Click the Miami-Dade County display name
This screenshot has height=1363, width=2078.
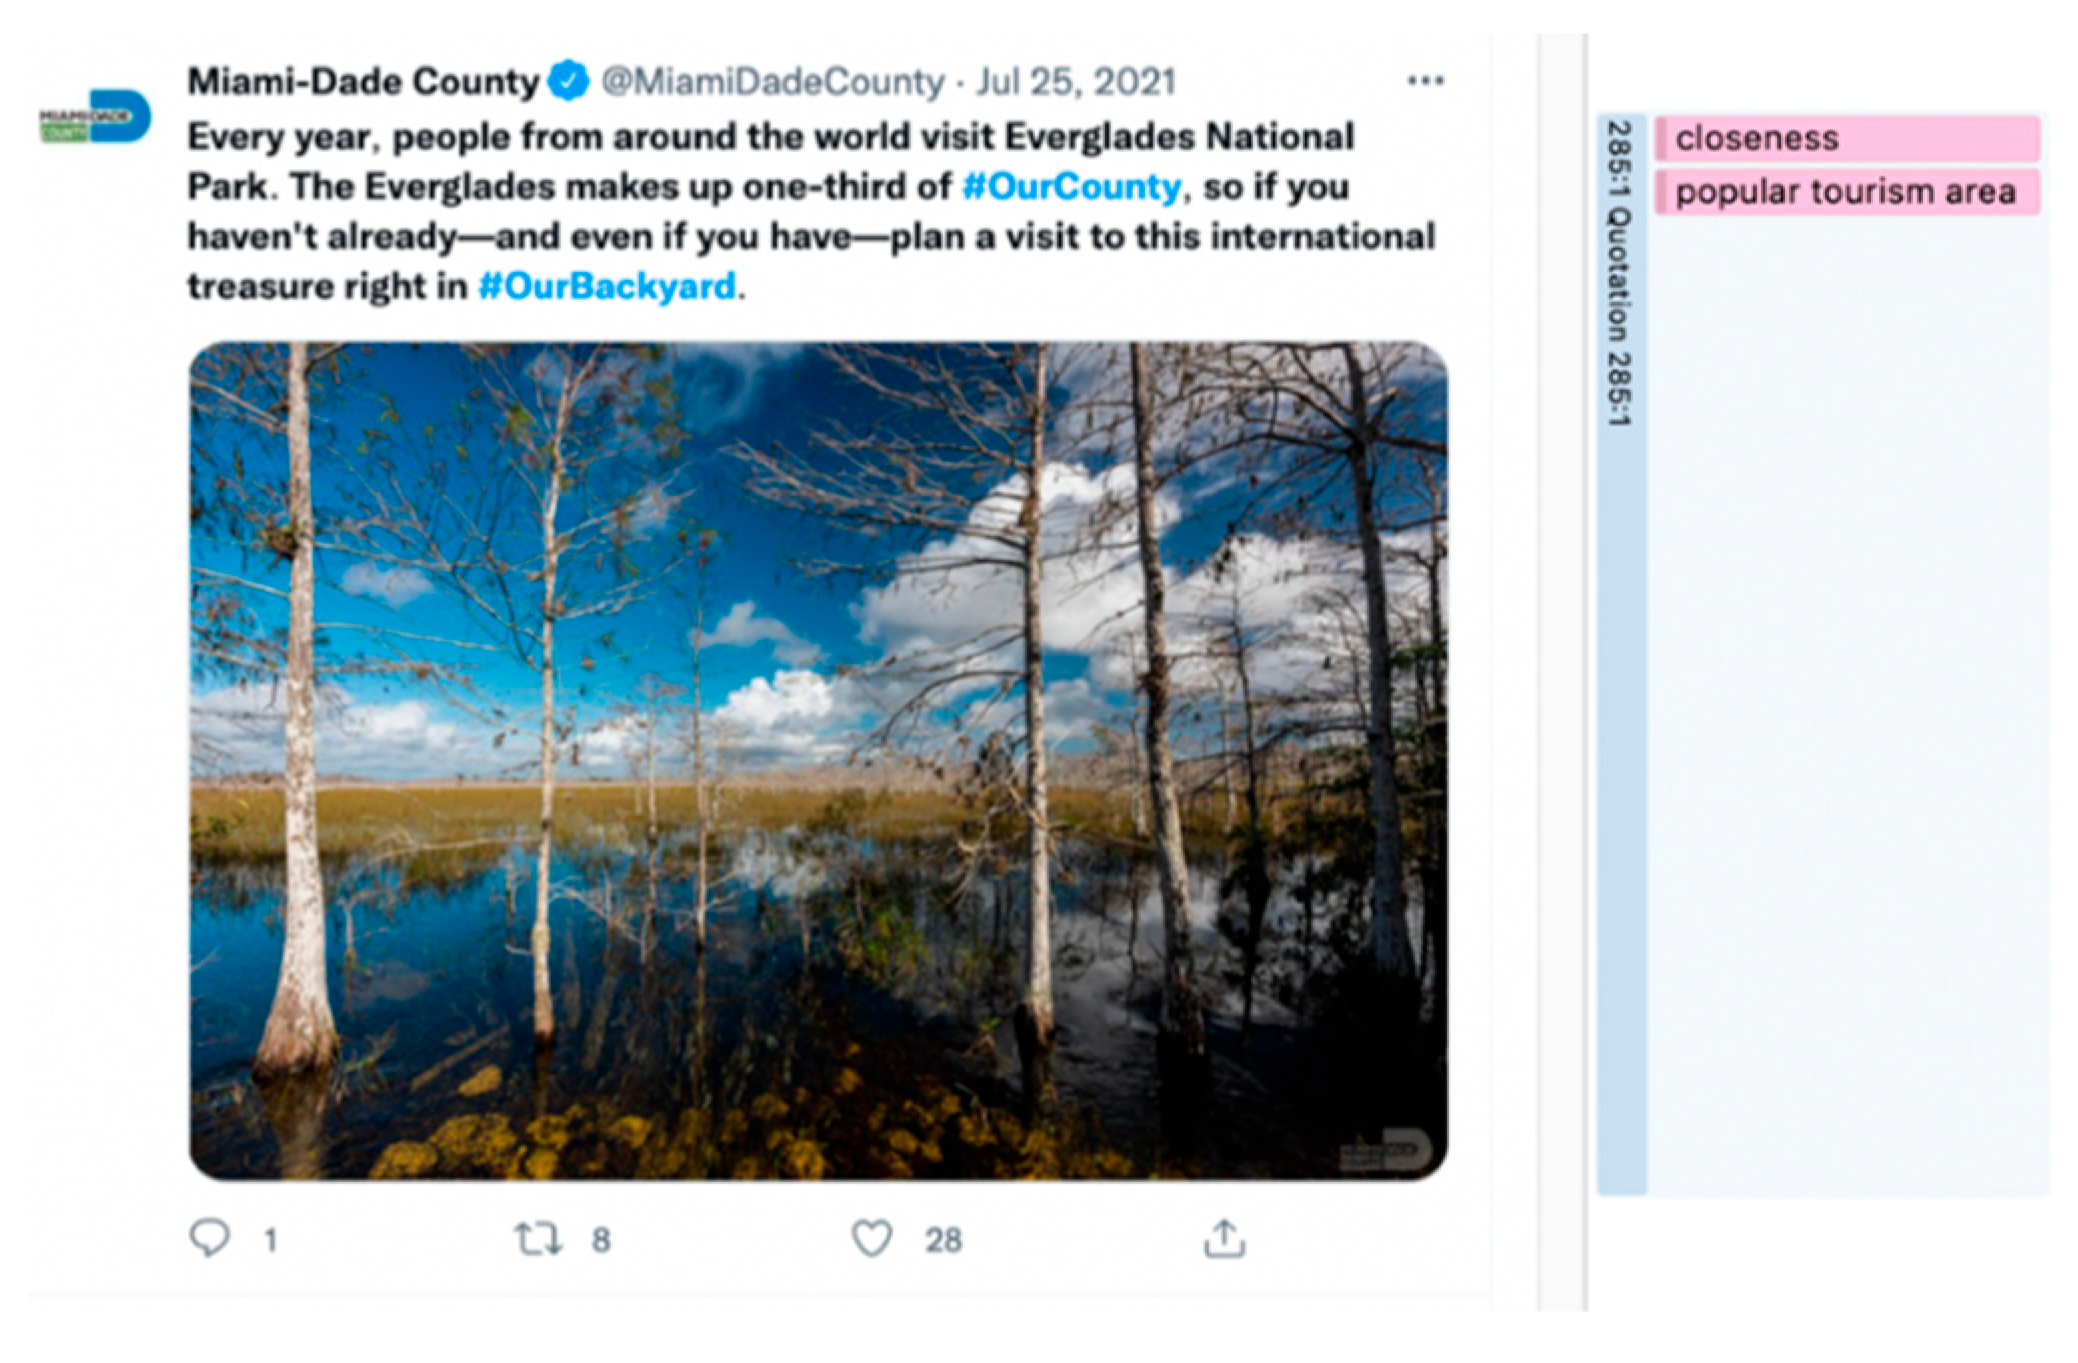tap(364, 82)
